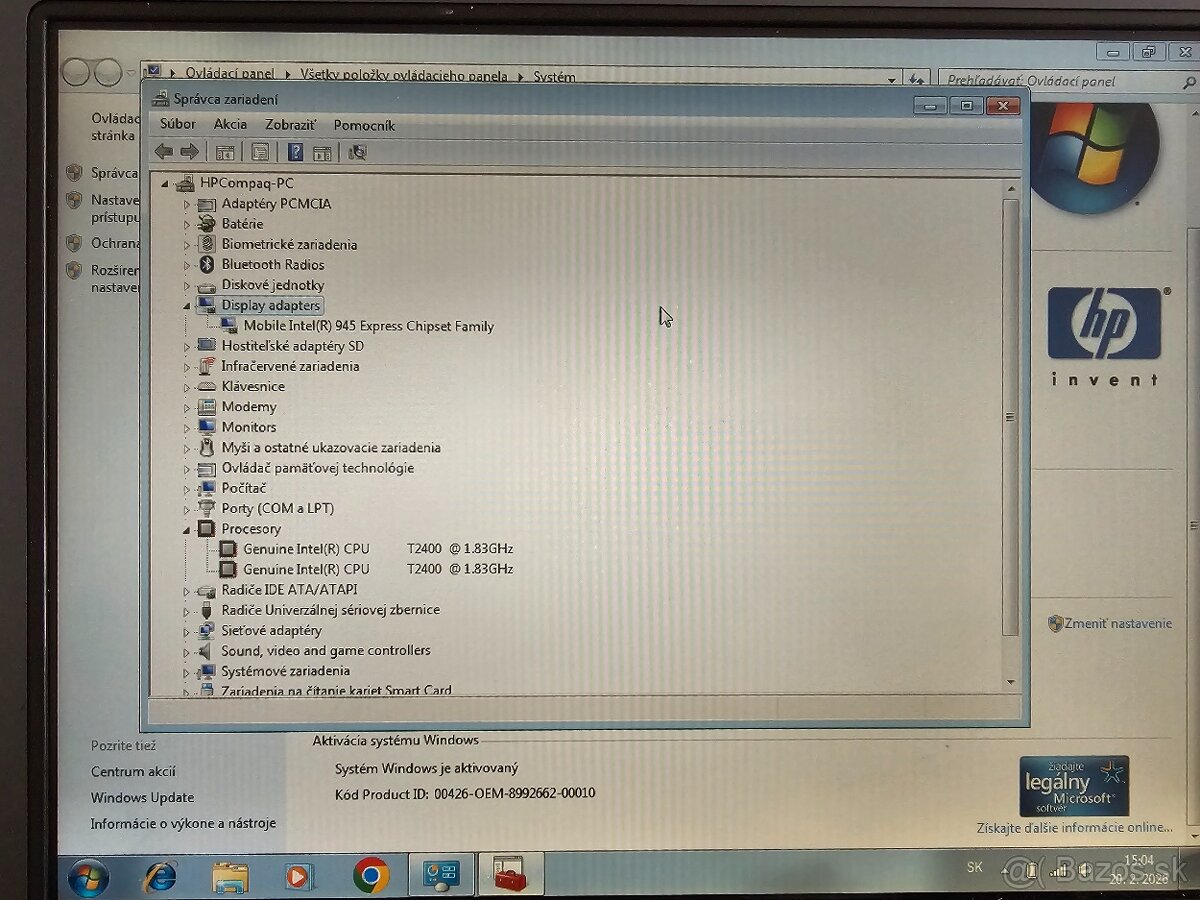Open the Súbor menu
1200x900 pixels.
pyautogui.click(x=176, y=124)
